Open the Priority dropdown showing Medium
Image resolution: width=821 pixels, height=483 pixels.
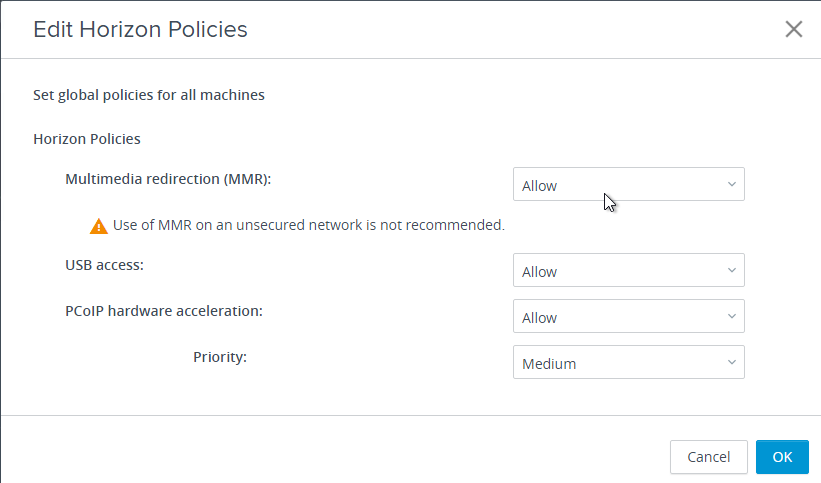coord(628,362)
